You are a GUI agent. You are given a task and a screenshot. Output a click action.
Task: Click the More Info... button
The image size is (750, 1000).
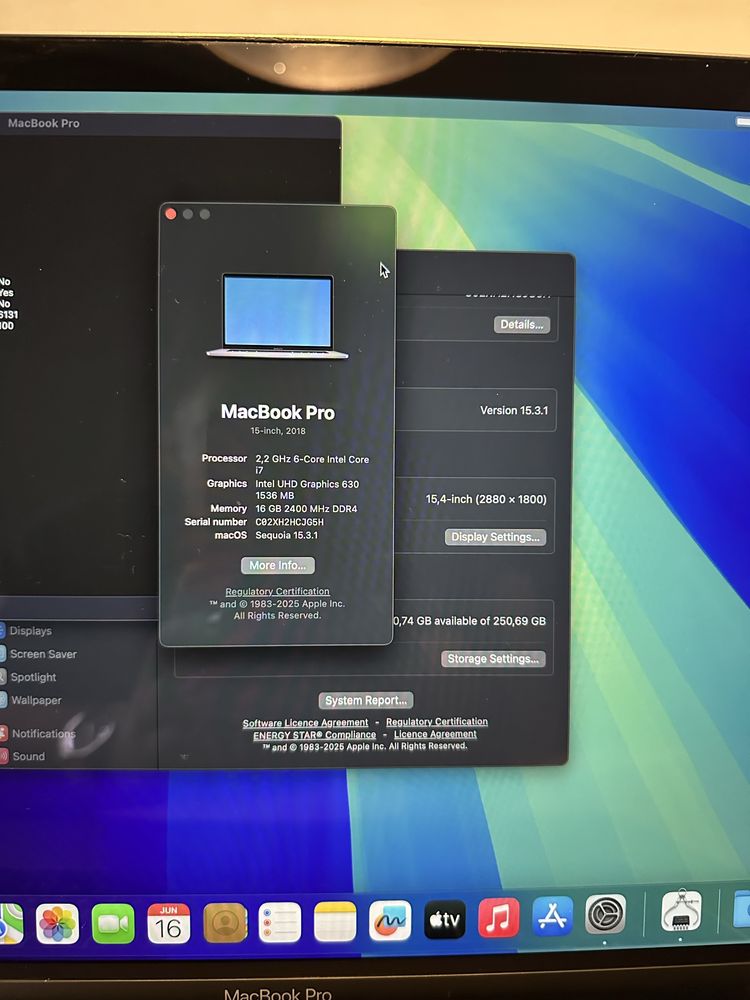click(277, 565)
